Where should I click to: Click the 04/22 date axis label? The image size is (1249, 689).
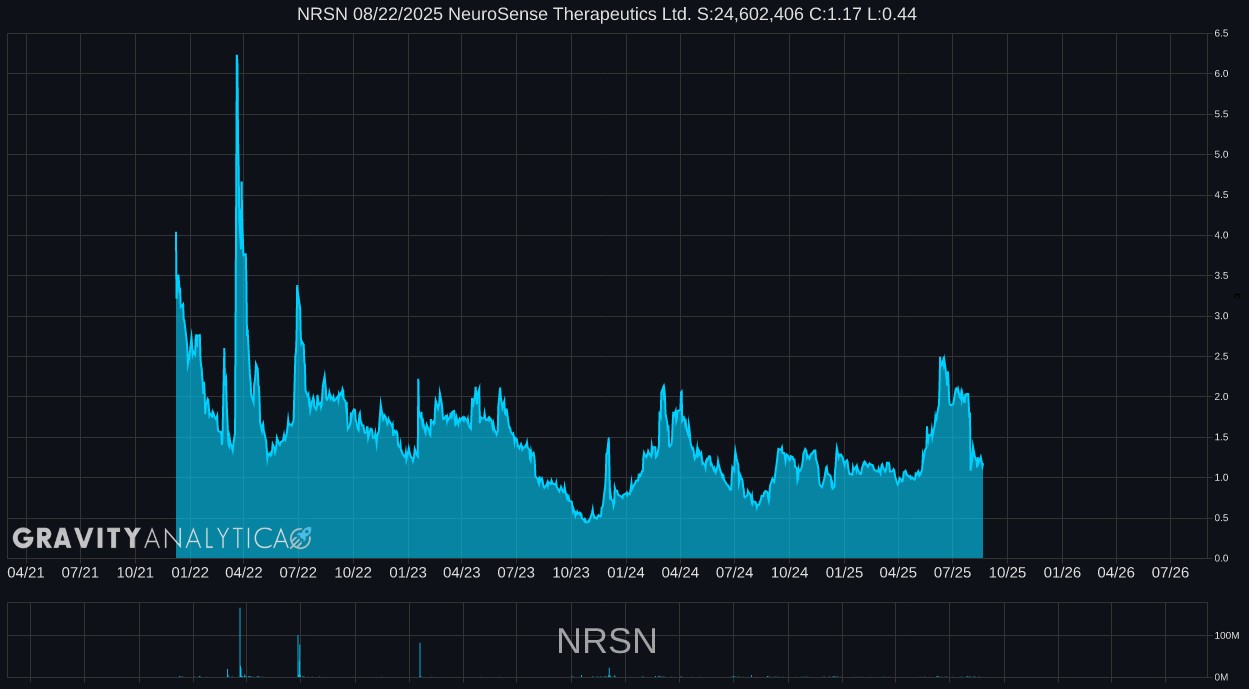coord(244,572)
